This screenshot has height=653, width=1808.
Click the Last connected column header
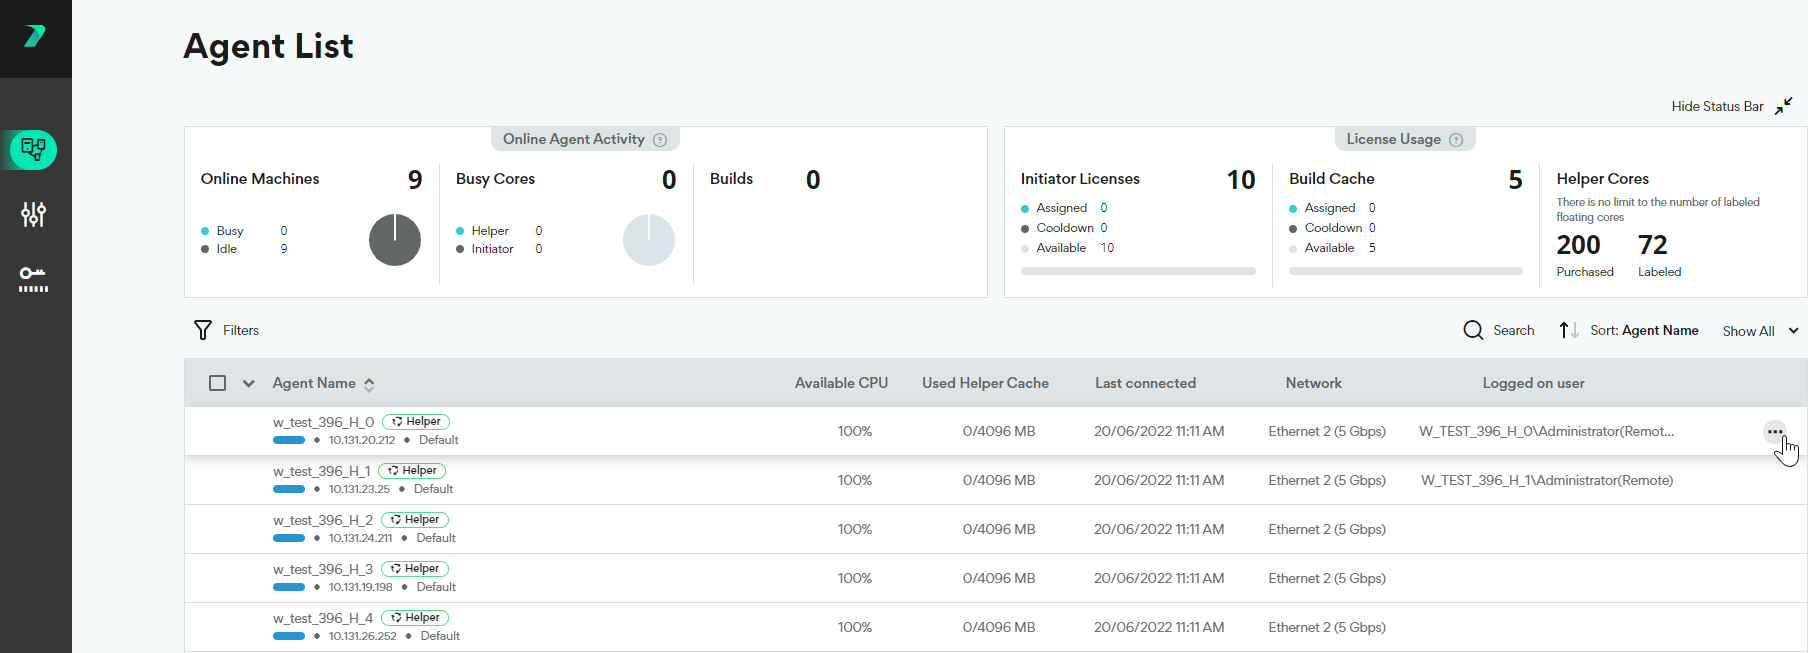1145,383
